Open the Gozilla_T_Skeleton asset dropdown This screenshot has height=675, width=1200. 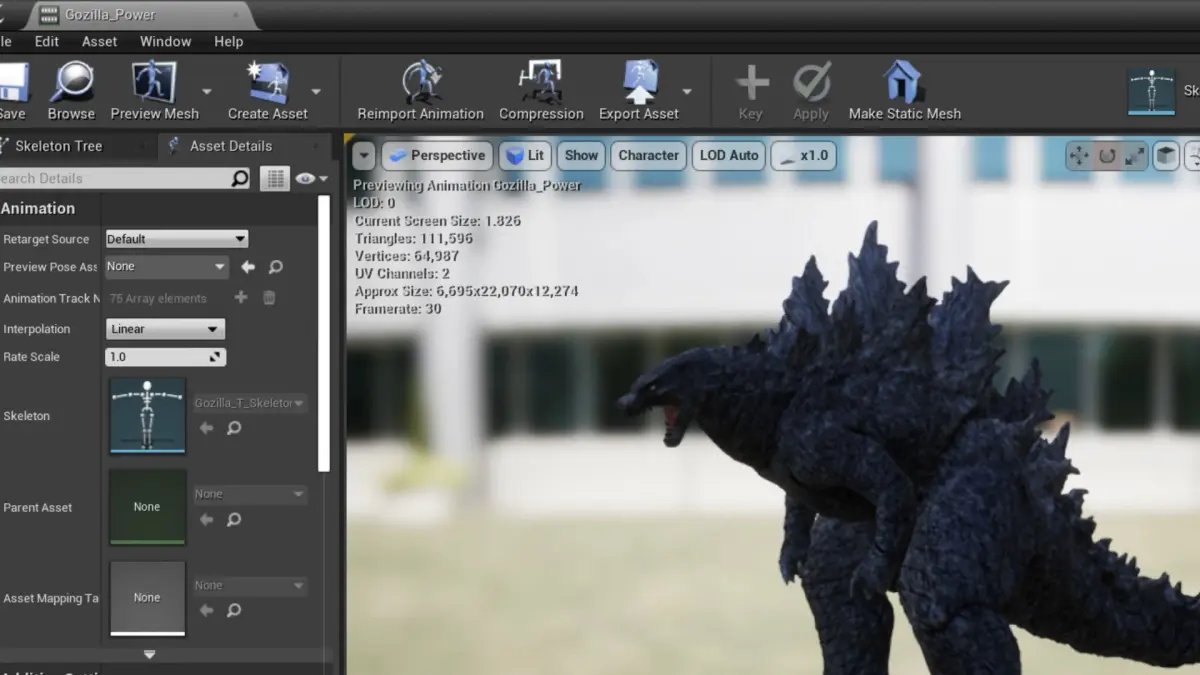pyautogui.click(x=250, y=403)
